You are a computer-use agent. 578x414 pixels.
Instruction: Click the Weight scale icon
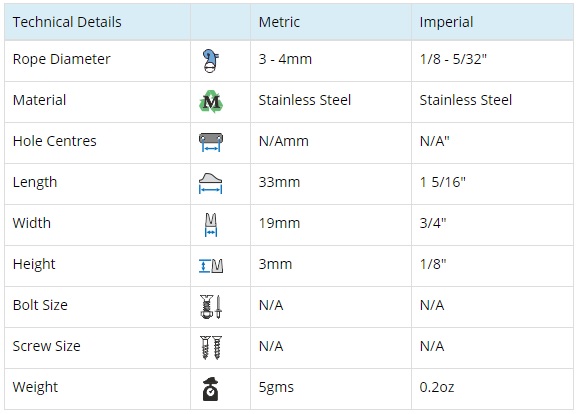tap(211, 389)
